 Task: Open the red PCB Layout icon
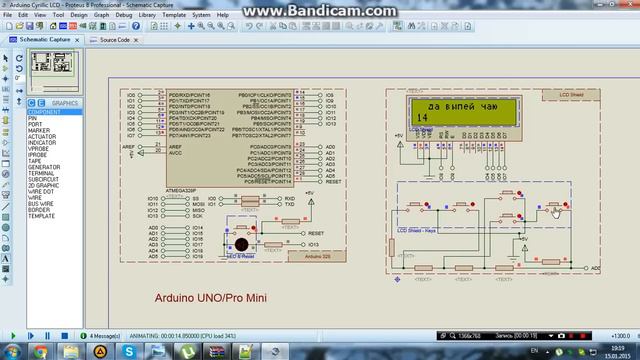click(x=73, y=26)
